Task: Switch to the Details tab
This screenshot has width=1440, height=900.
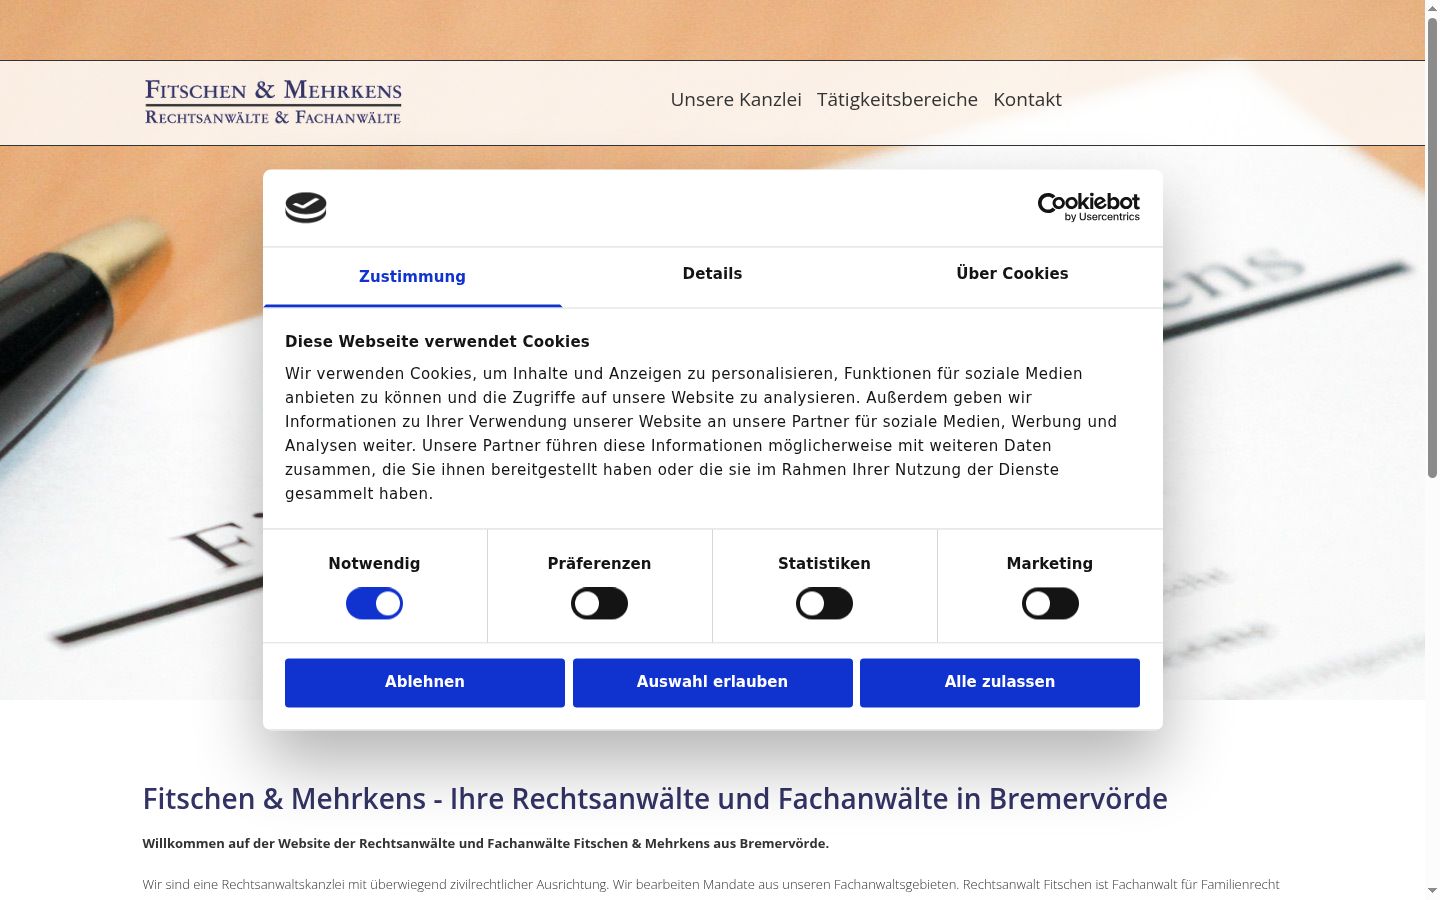Action: (712, 274)
